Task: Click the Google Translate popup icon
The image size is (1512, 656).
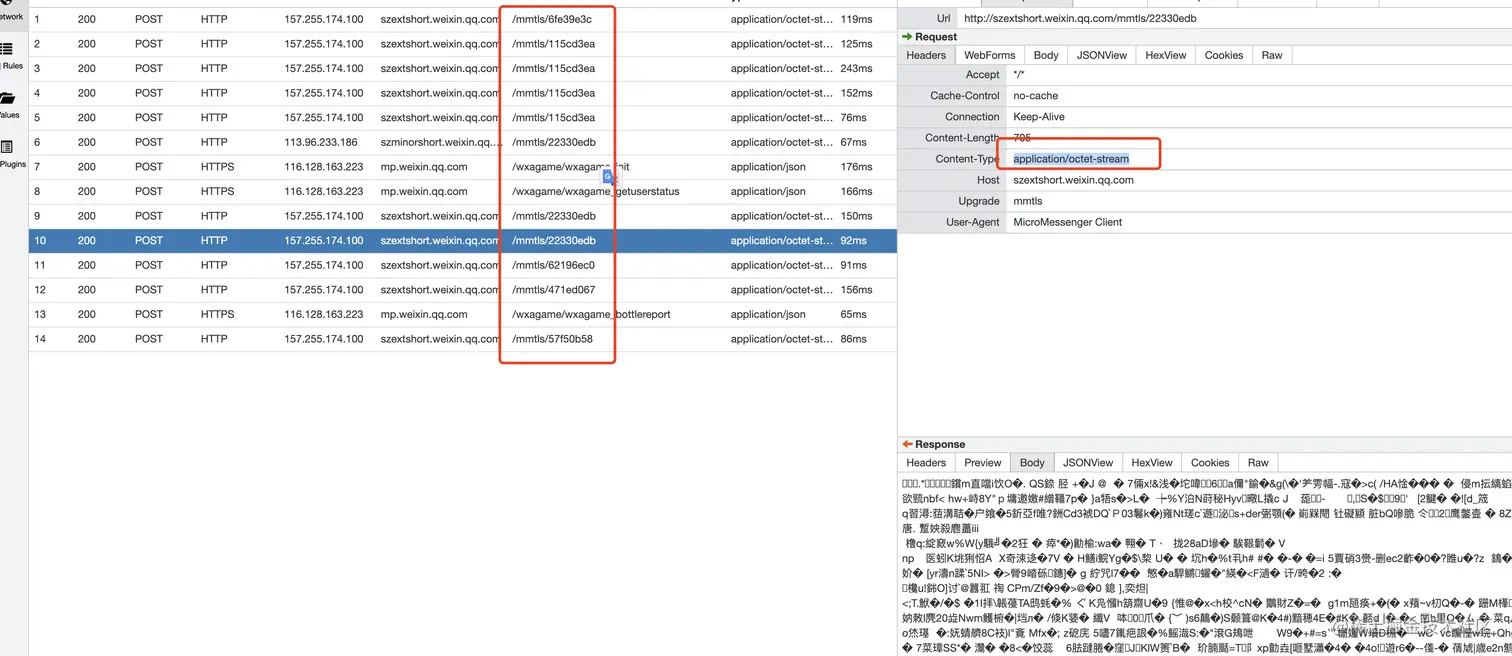Action: pyautogui.click(x=608, y=177)
